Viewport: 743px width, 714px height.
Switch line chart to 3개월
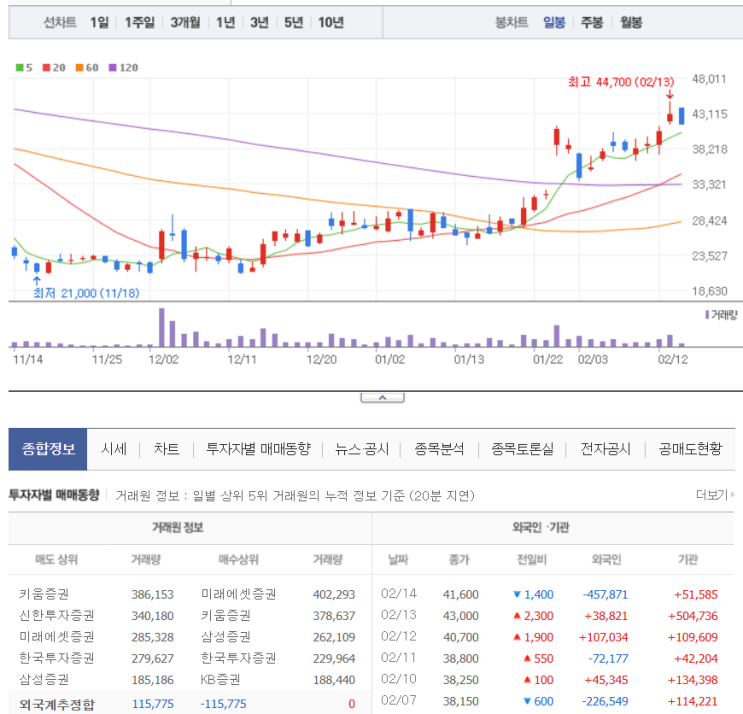point(185,22)
